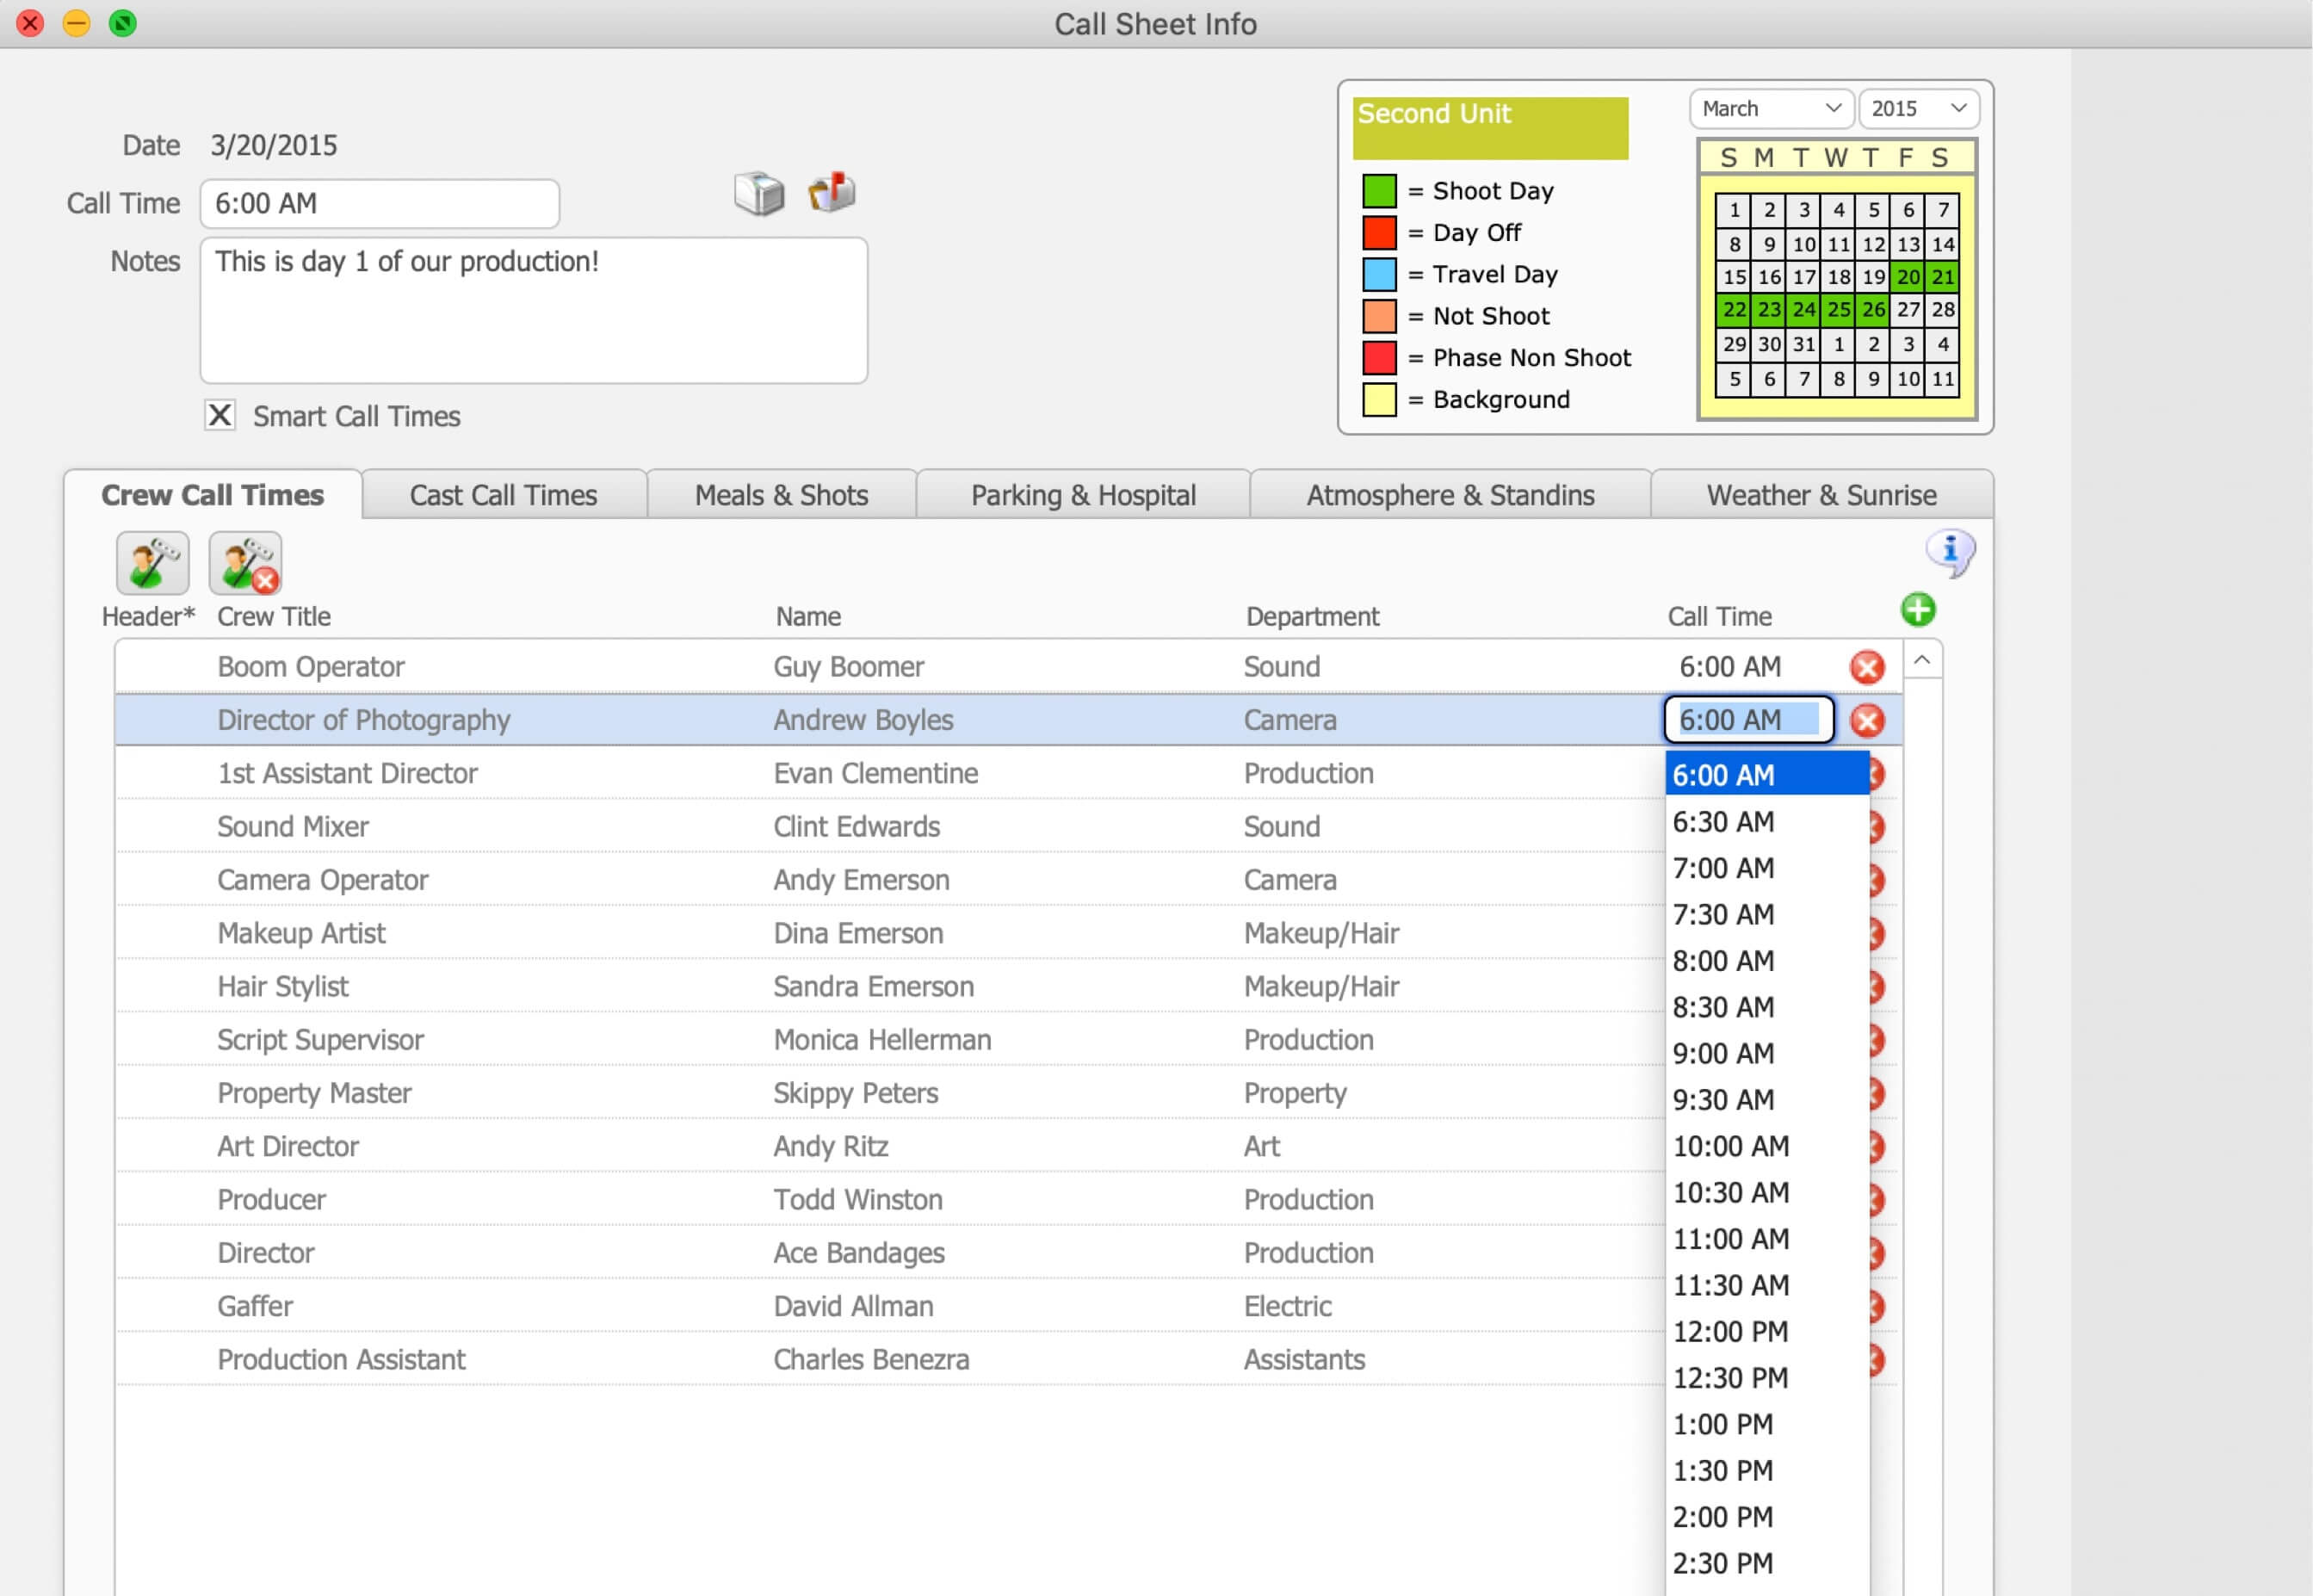Click the 6:00 AM Call Time field

pyautogui.click(x=379, y=203)
